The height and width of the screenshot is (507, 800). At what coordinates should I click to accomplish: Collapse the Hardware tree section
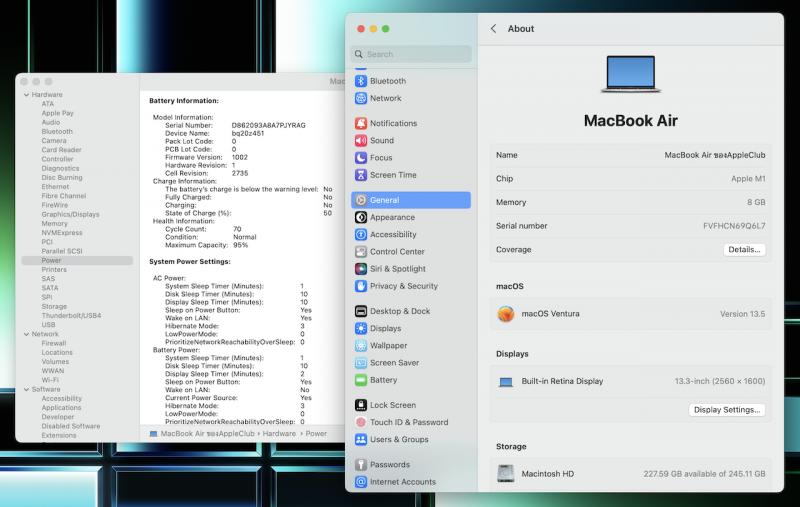tap(25, 95)
